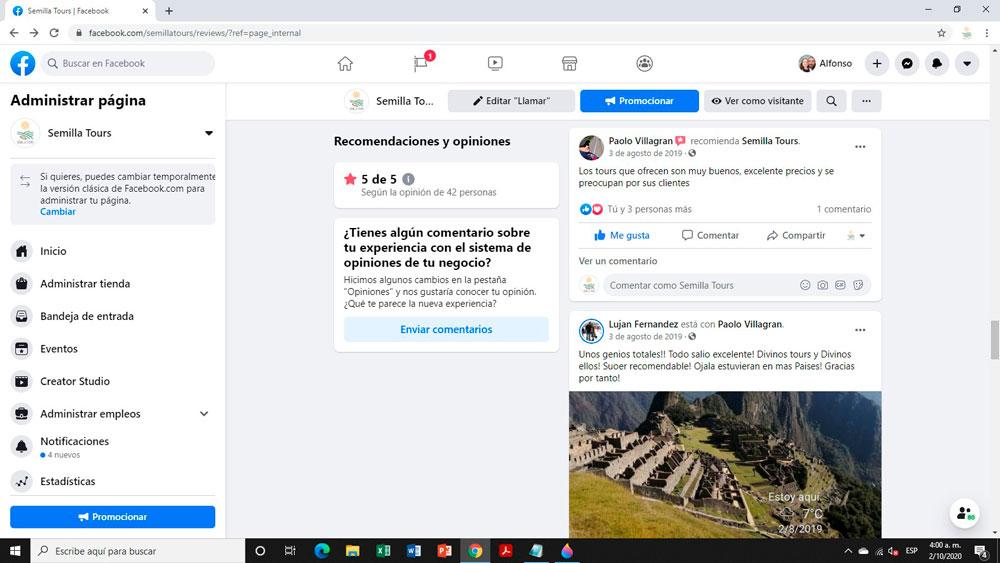
Task: Open options menu on Lujan's post
Action: [x=860, y=330]
